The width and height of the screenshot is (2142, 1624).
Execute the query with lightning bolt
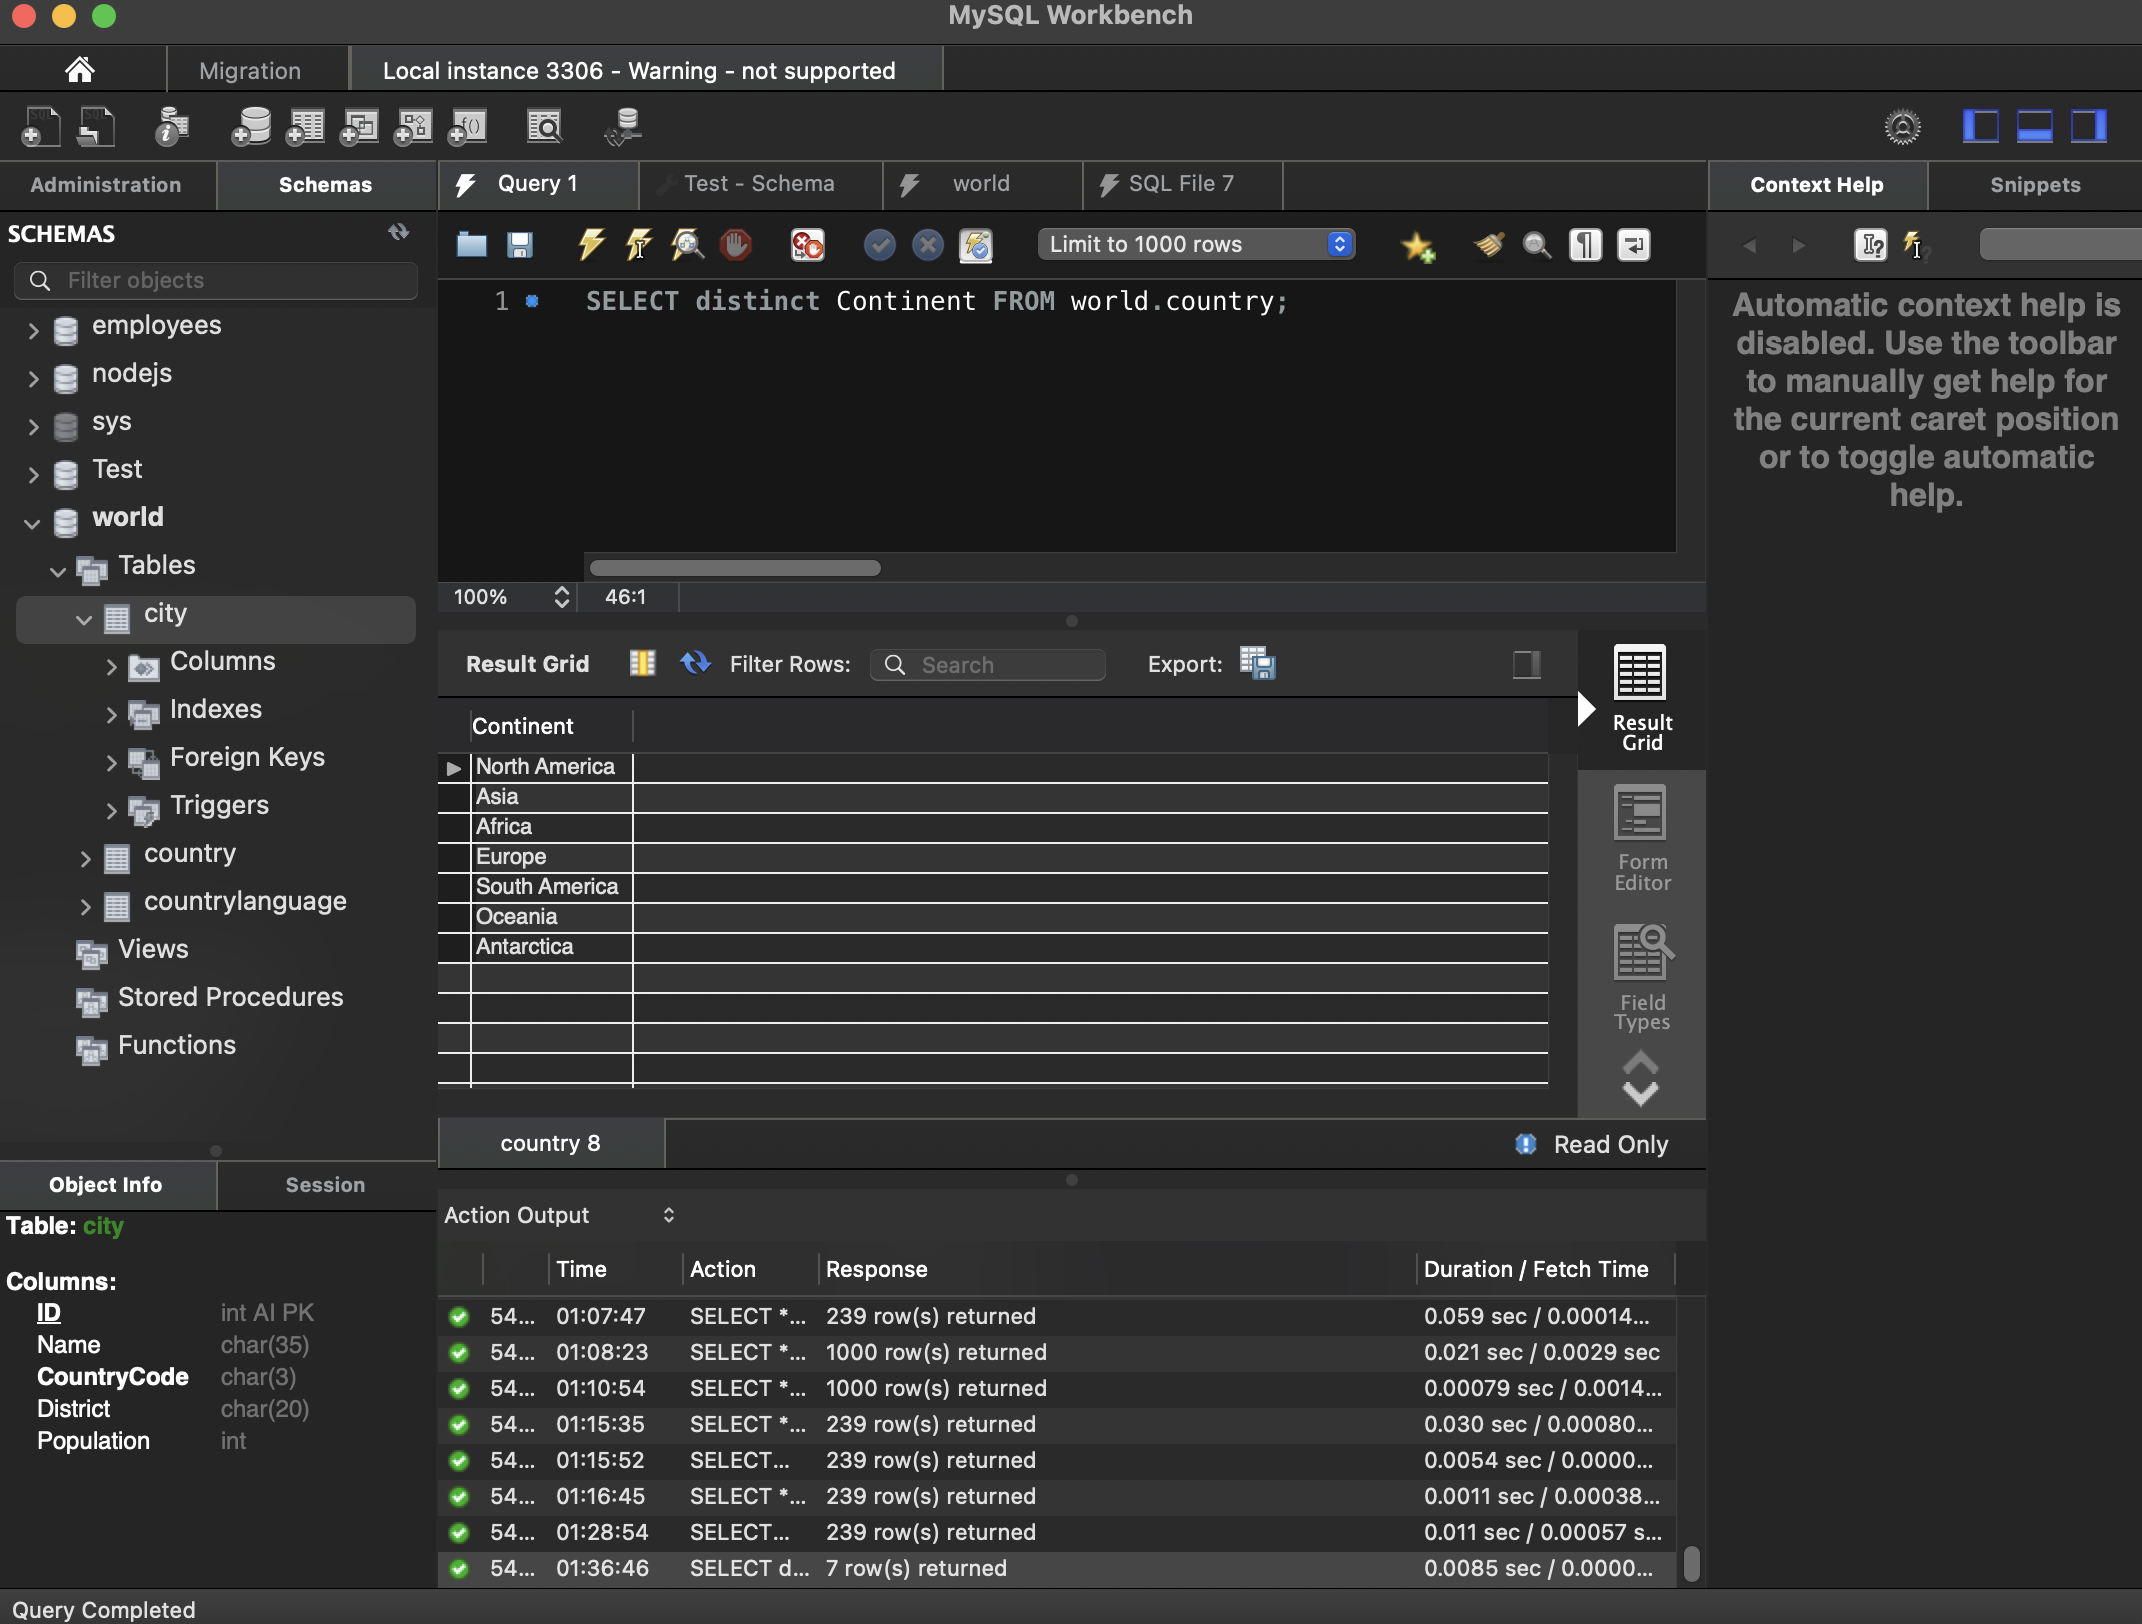point(591,245)
